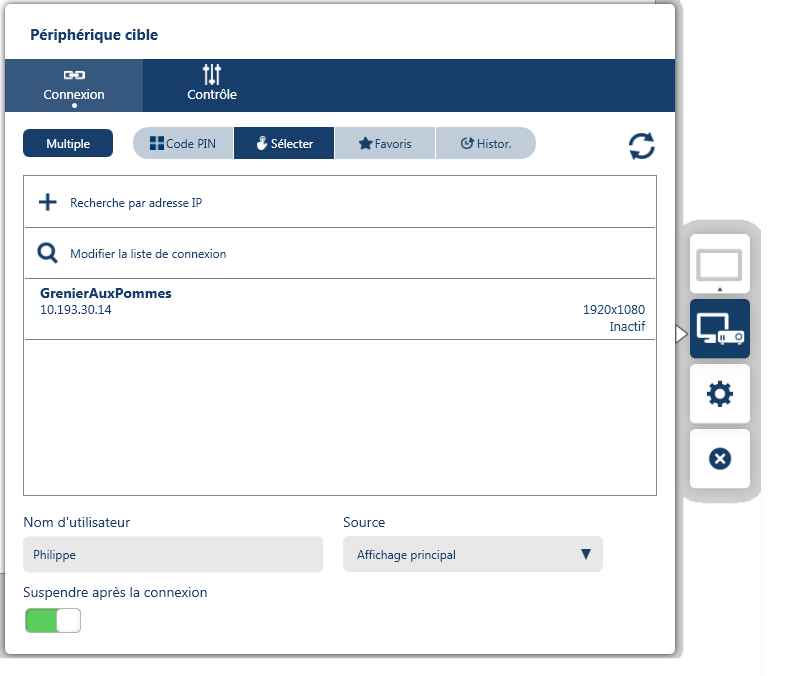
Task: Open settings via the gear icon
Action: [719, 394]
